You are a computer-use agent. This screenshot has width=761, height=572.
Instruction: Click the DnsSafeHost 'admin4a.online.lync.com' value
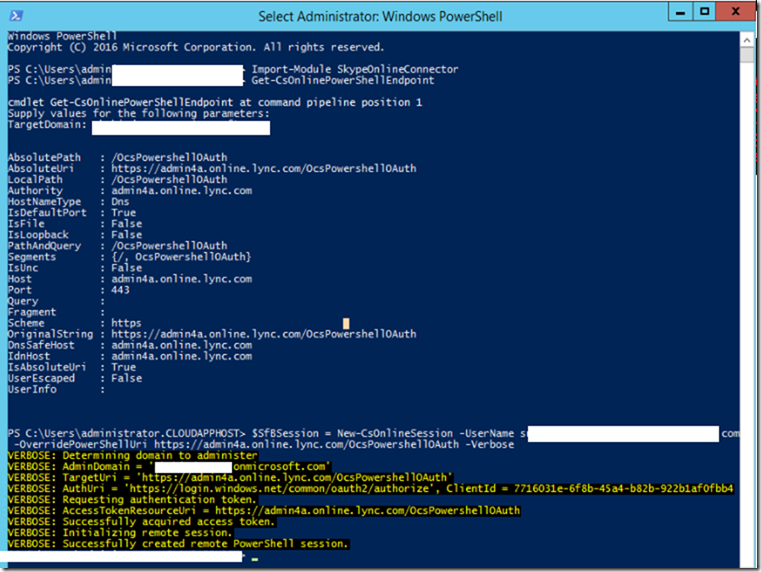182,345
